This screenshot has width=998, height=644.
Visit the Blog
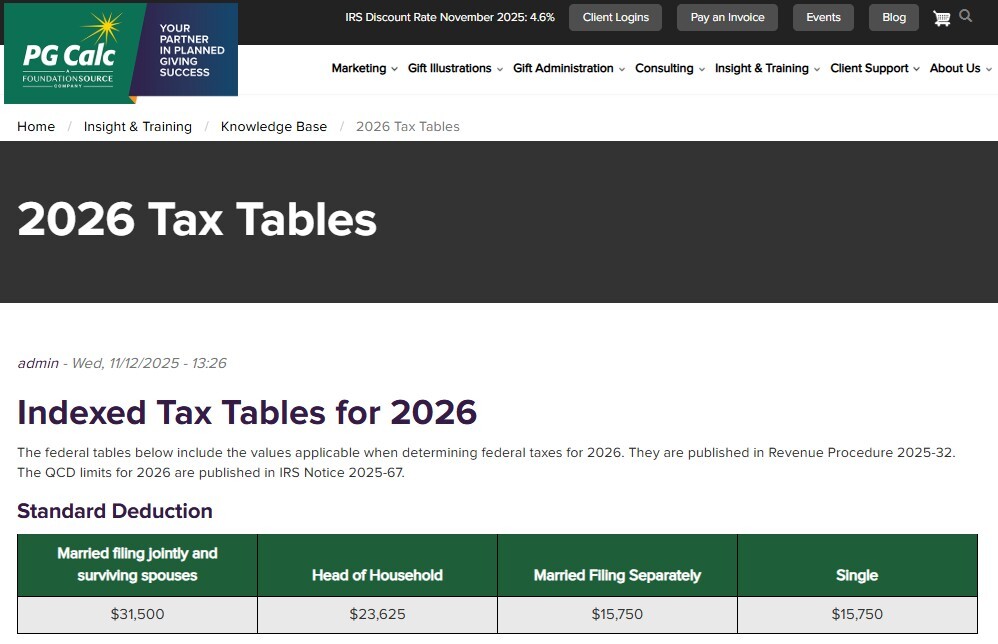click(893, 17)
